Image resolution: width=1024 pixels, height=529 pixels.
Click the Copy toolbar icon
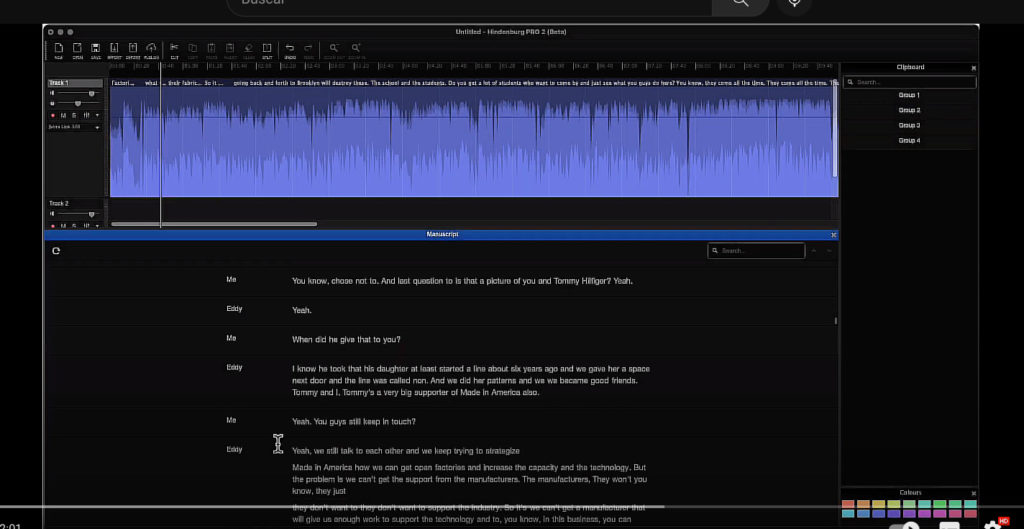click(193, 50)
